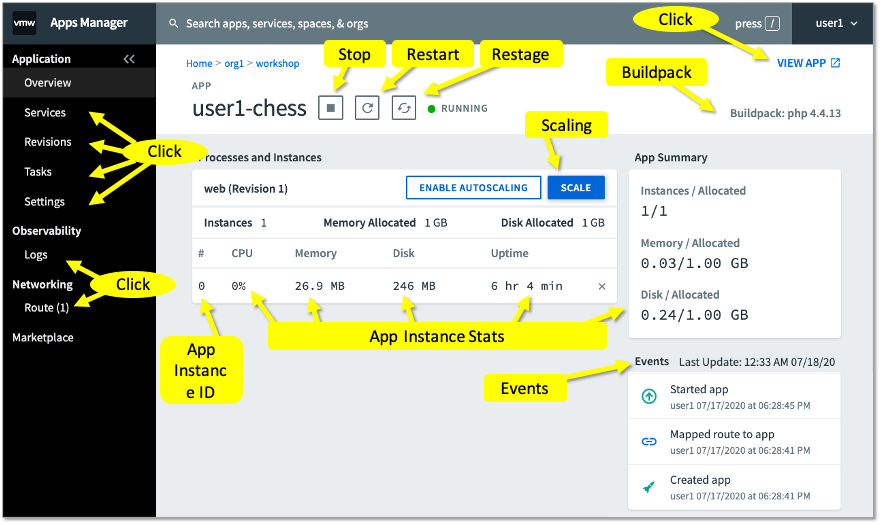Click the Networking section header
Screen dimensions: 880x524
(x=42, y=284)
